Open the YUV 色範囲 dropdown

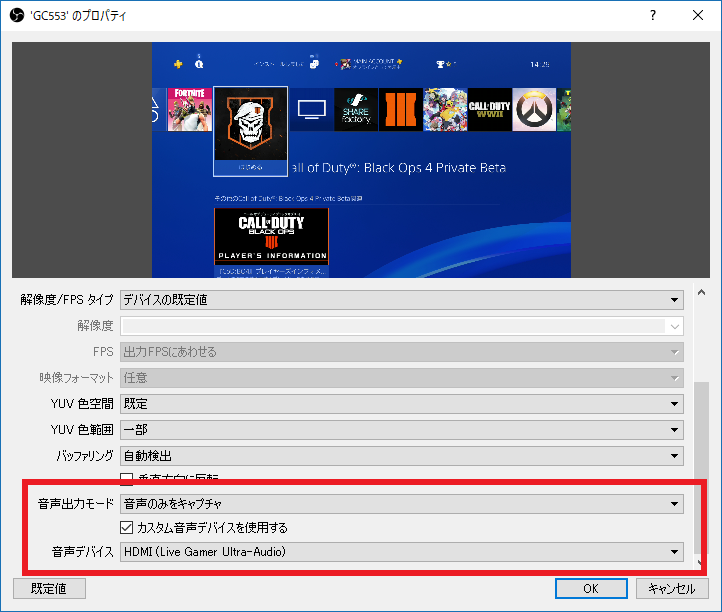[402, 430]
